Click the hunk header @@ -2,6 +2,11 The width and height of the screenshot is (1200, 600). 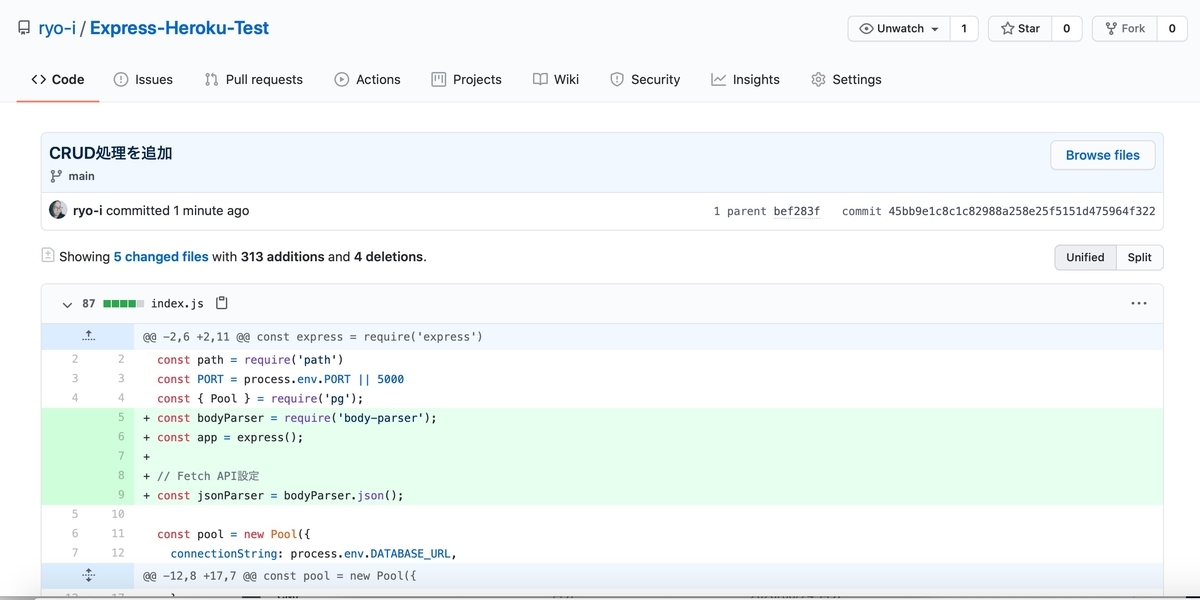click(x=313, y=337)
